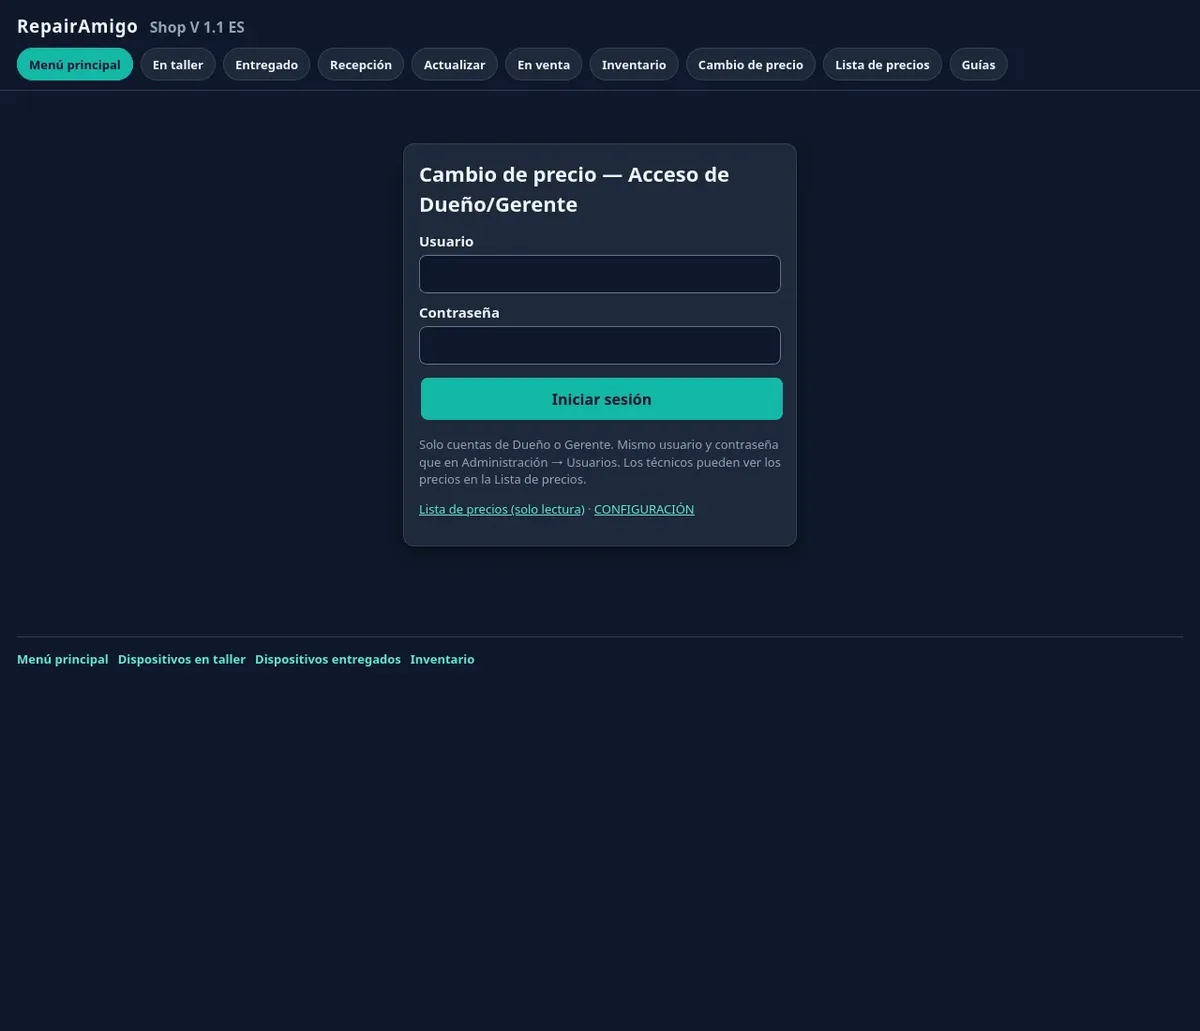Open footer link Dispositivos en taller
Screen dimensions: 1200x1031
coord(182,659)
